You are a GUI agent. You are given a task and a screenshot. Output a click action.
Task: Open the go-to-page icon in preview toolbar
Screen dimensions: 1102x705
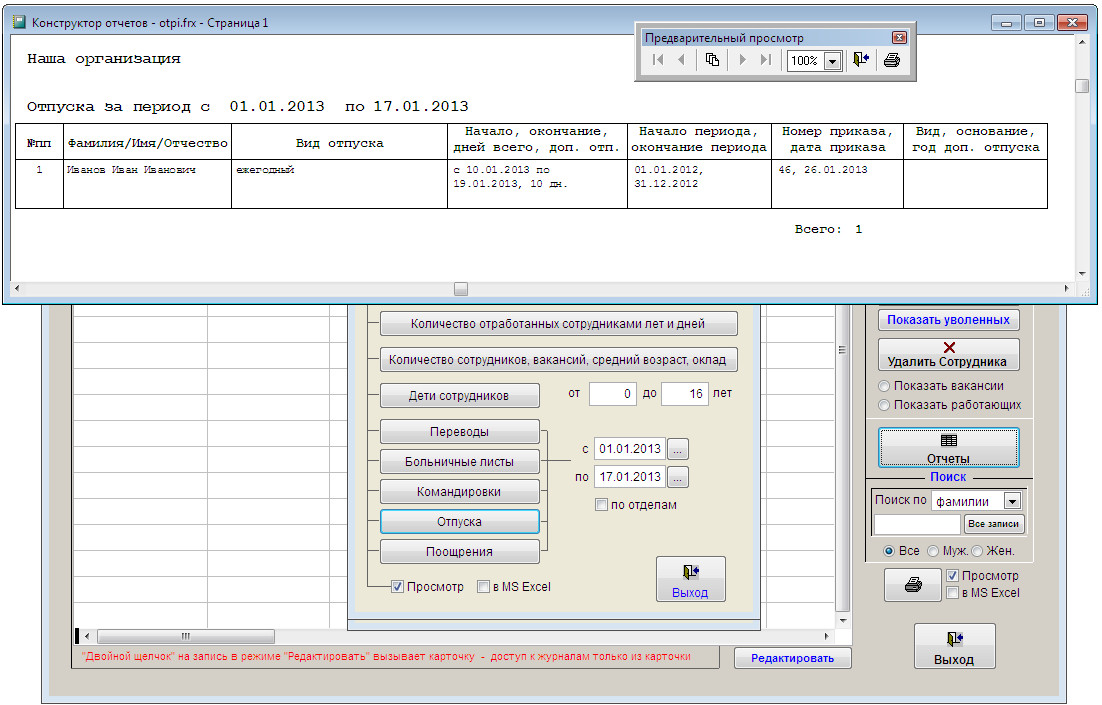point(712,60)
